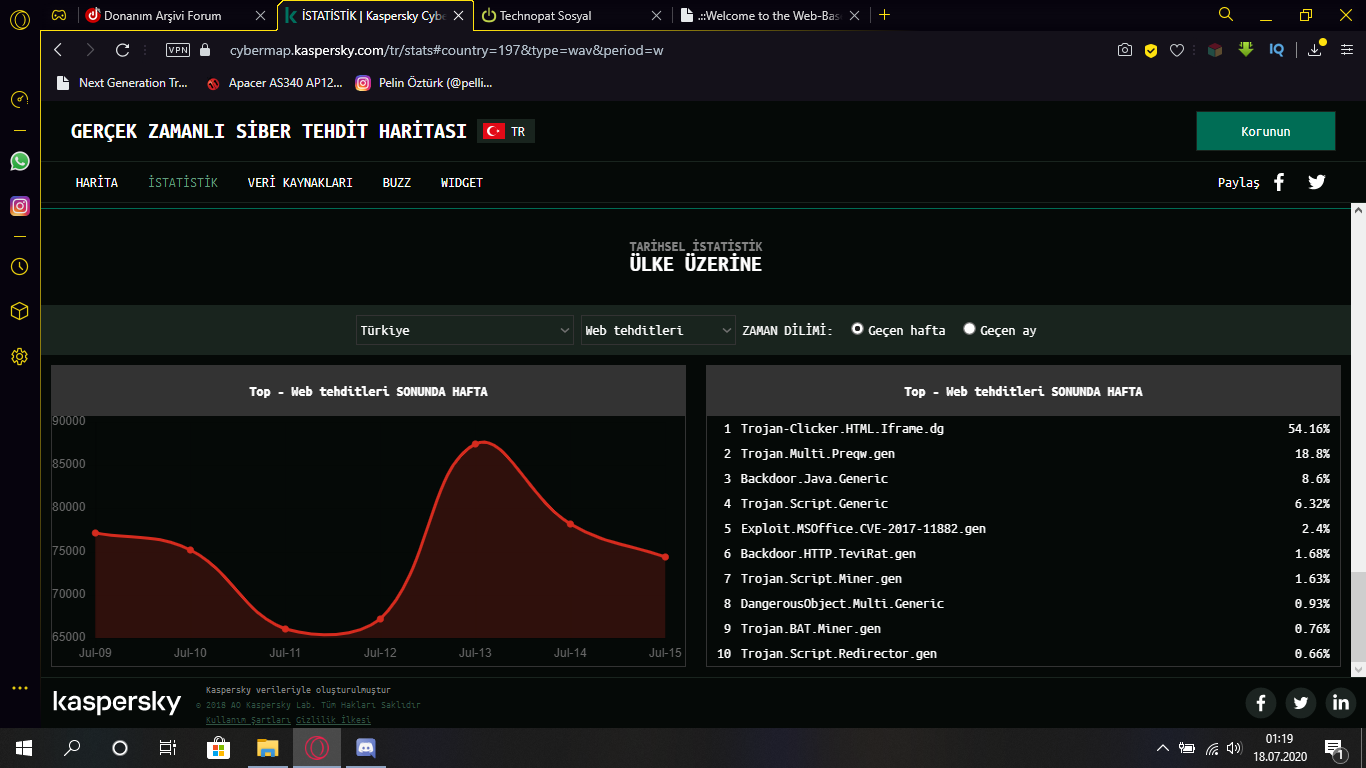Viewport: 1366px width, 768px height.
Task: Open the Opera GX main menu logo
Action: point(19,21)
